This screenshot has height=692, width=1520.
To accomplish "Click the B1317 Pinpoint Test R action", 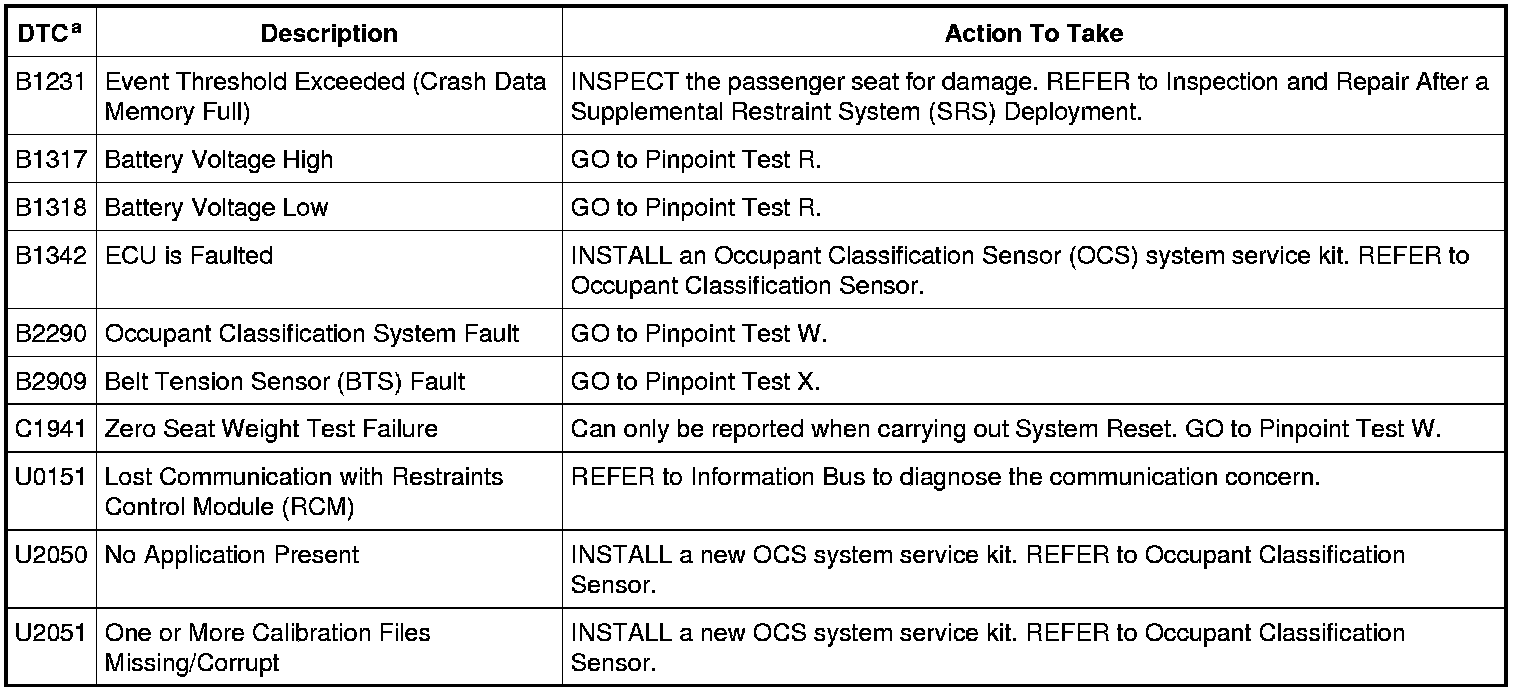I will pos(695,160).
